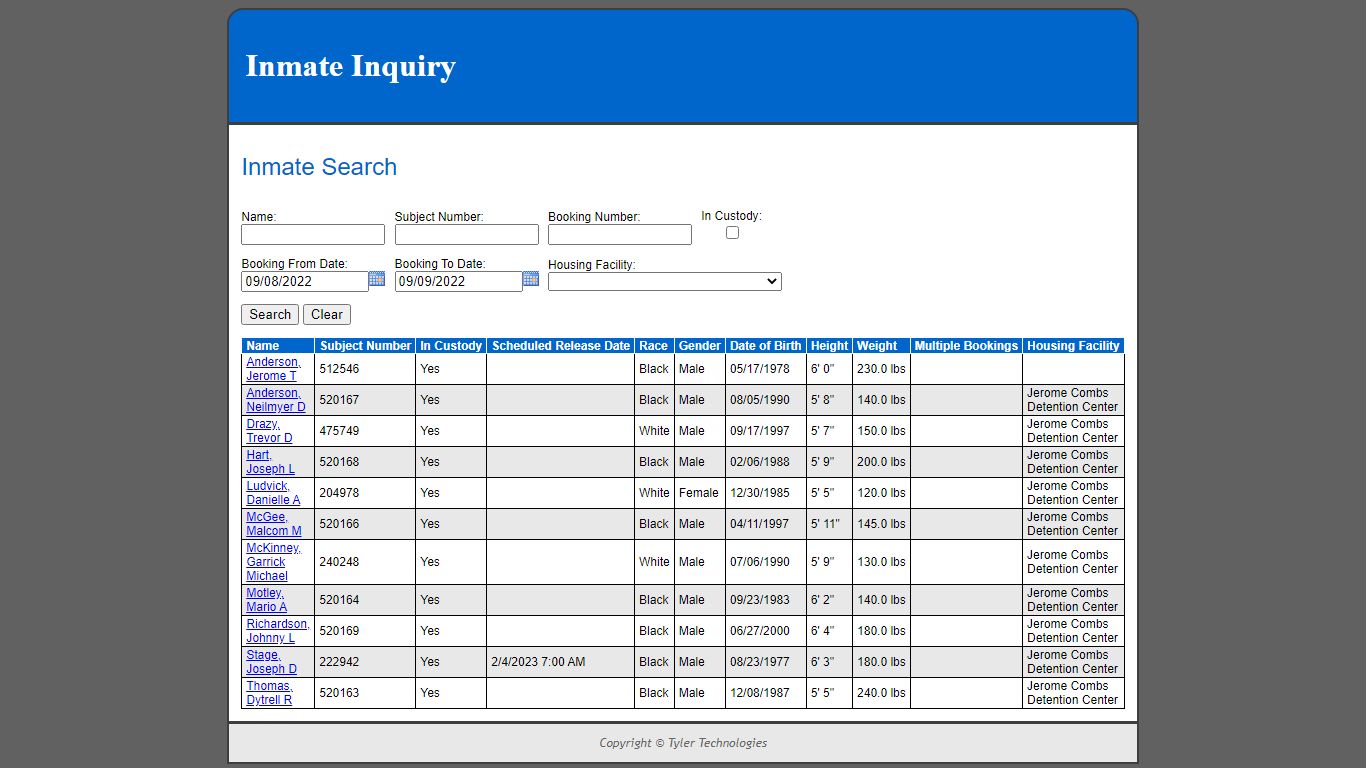Expand the Housing Facility dropdown
The image size is (1366, 768).
(x=665, y=282)
